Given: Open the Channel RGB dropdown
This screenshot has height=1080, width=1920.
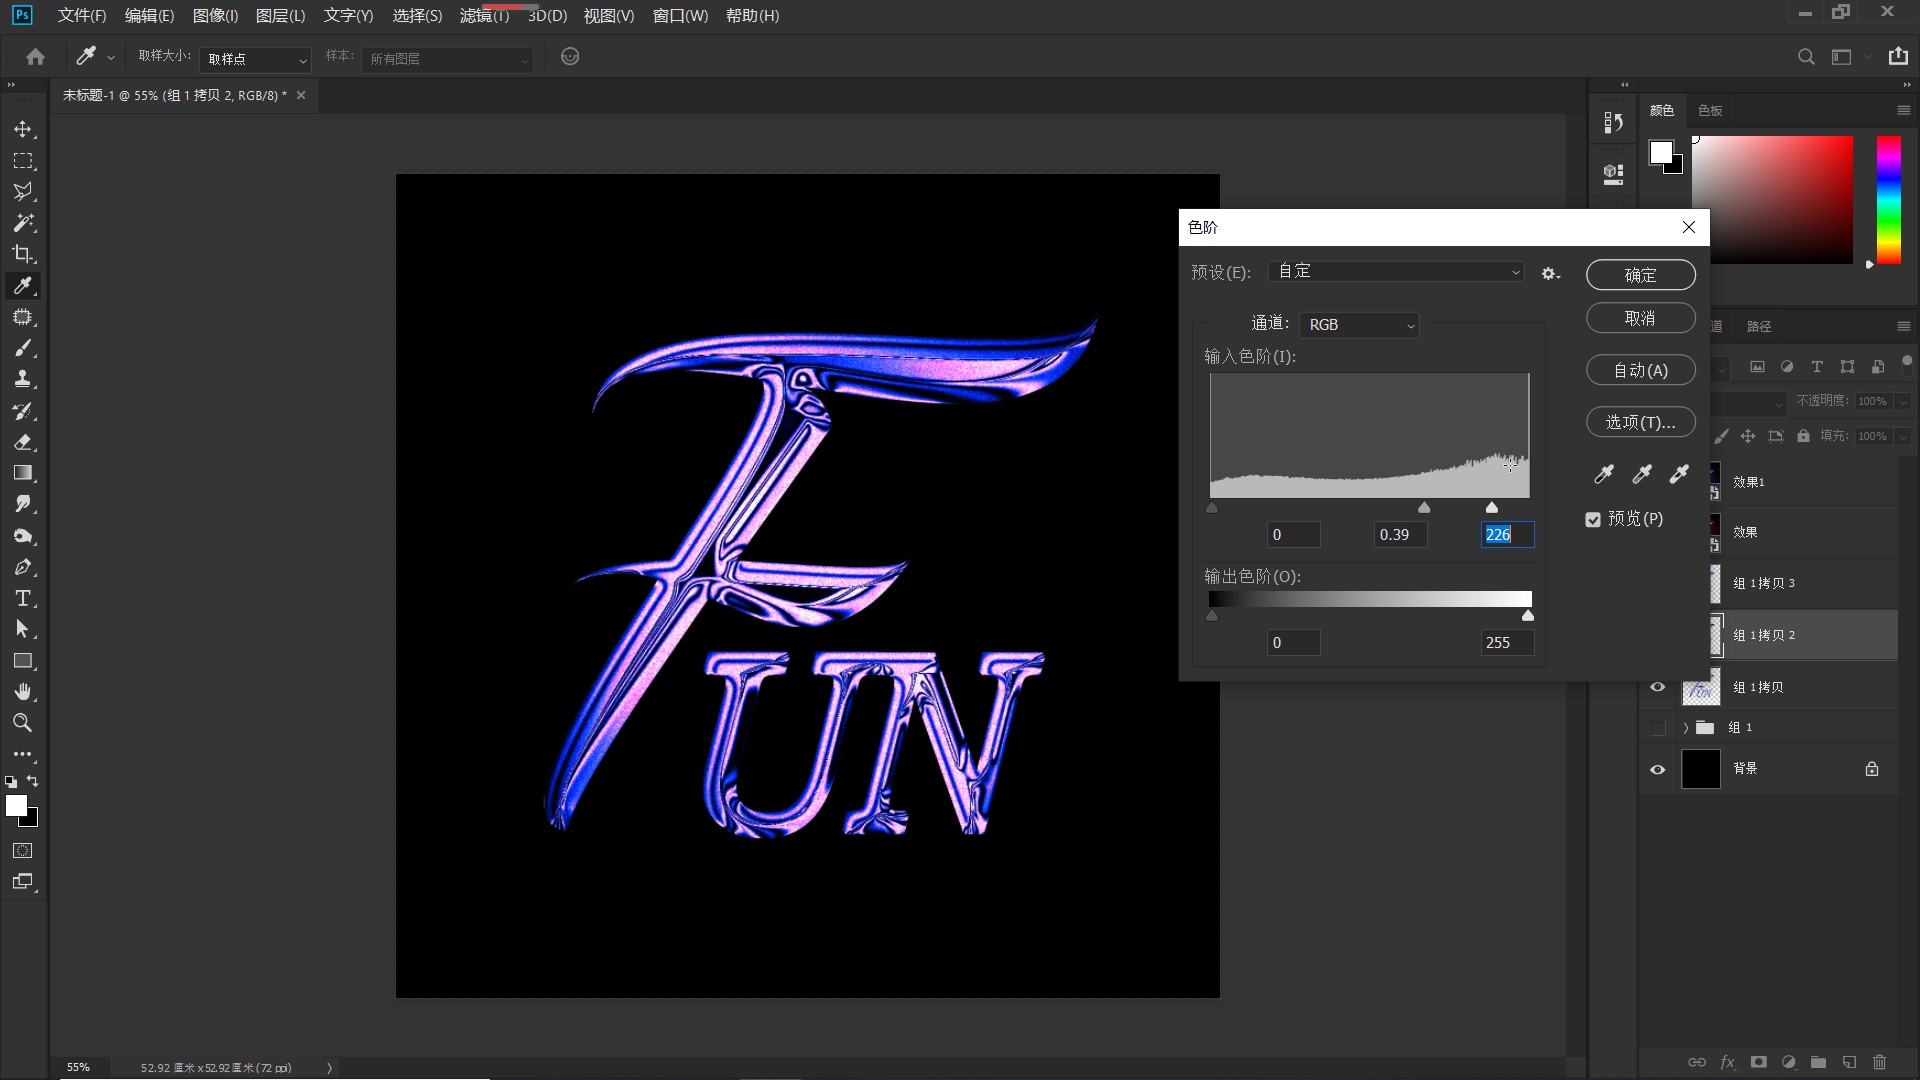Looking at the screenshot, I should click(x=1360, y=325).
